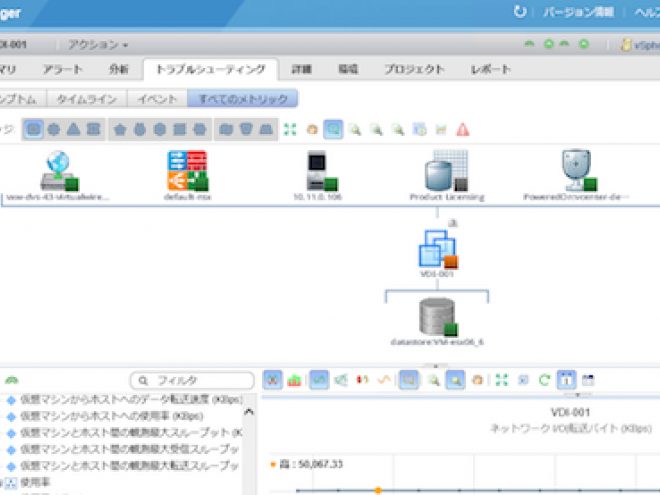Screen dimensions: 660x495
Task: Click small chart icon left of red alert triangle
Action: coord(441,129)
